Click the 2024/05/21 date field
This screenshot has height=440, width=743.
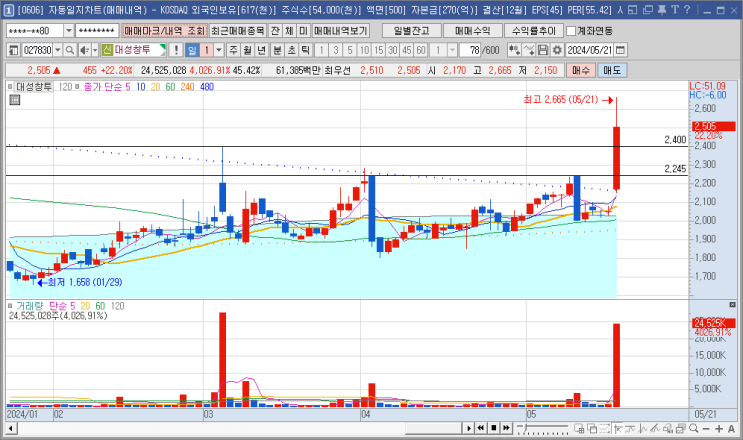tap(589, 50)
